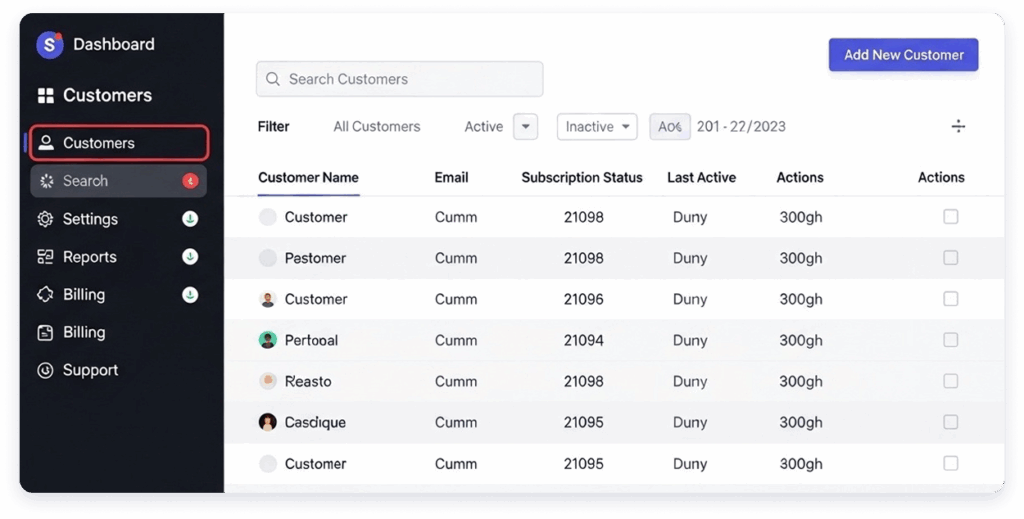The width and height of the screenshot is (1024, 519).
Task: Select the Pertooal row checkbox
Action: tap(950, 340)
